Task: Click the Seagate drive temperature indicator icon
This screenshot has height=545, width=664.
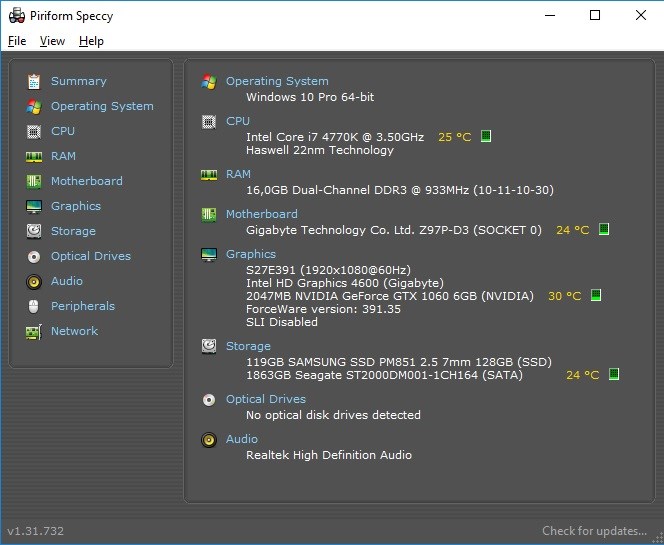Action: (x=614, y=374)
